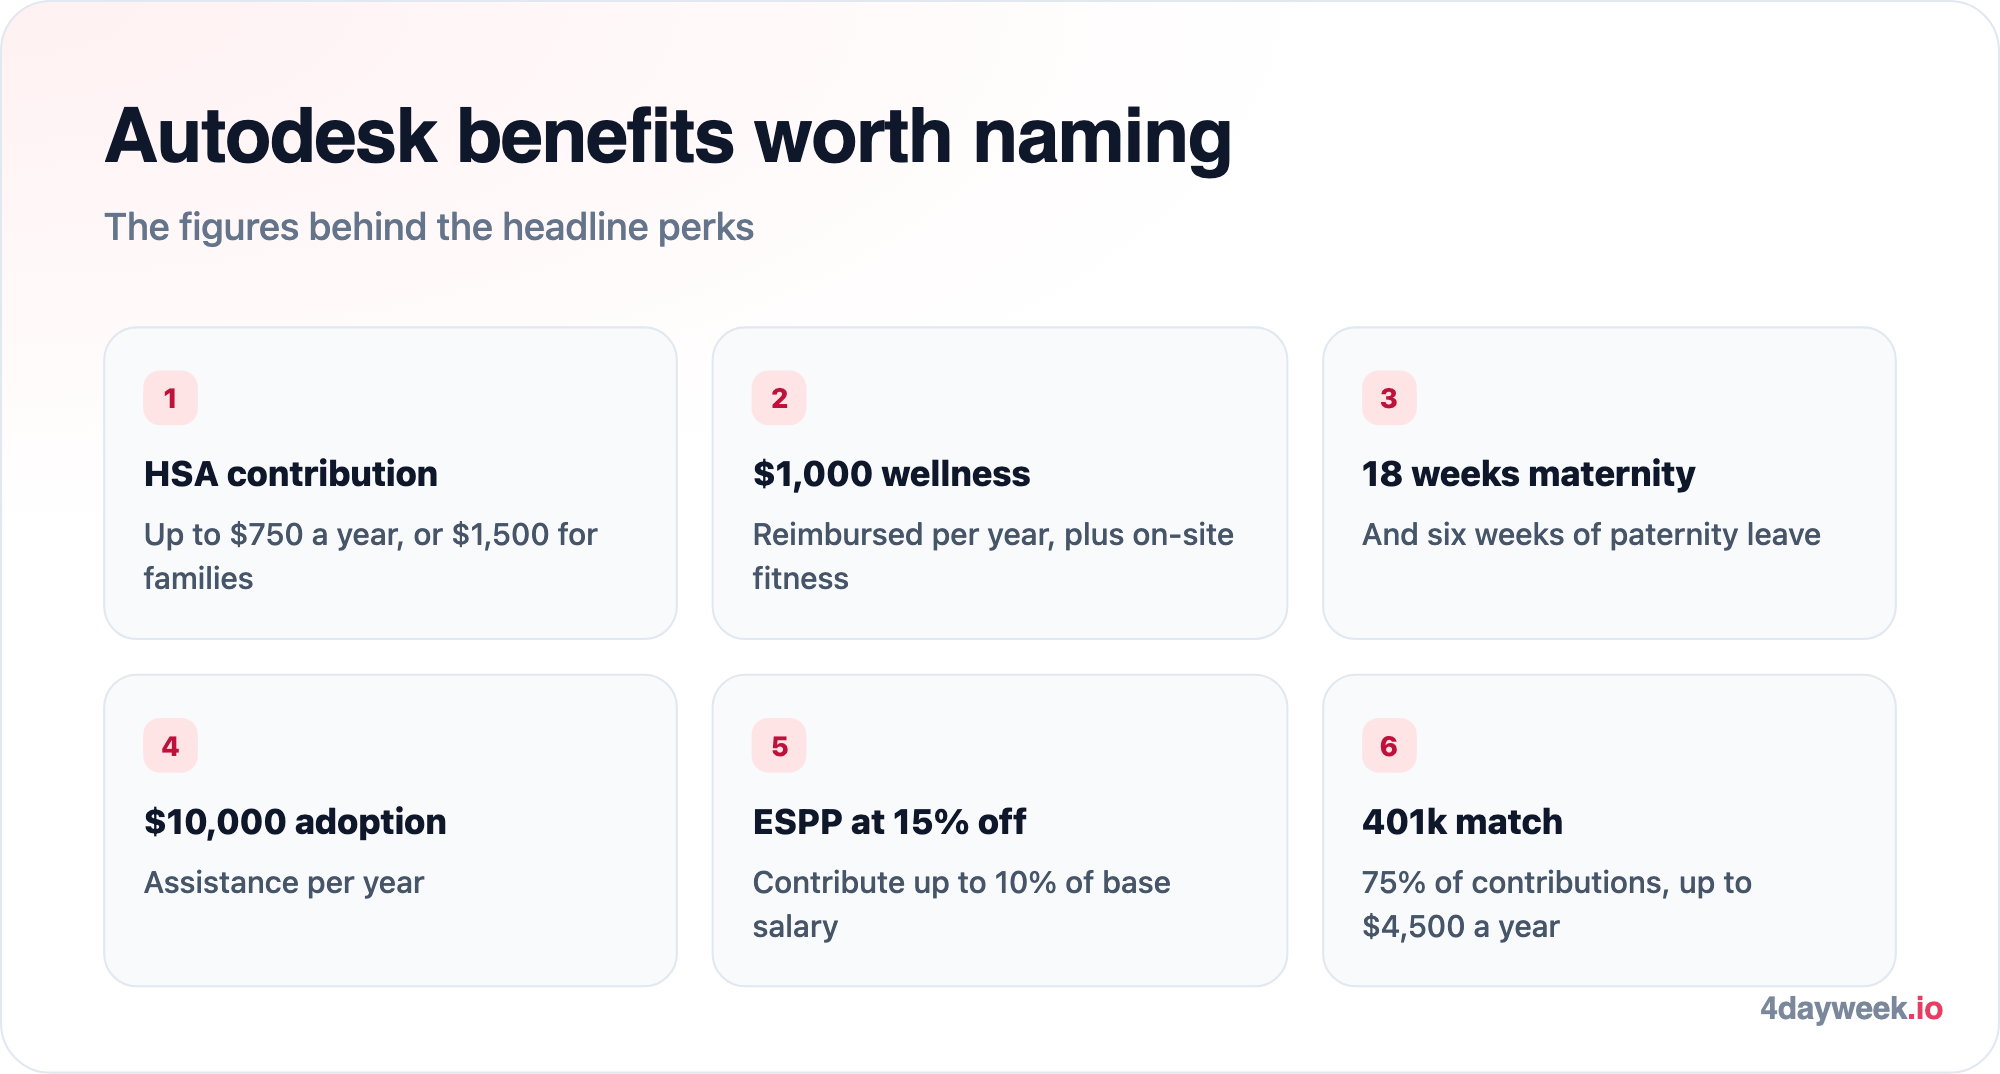Click the $10,000 adoption heading
This screenshot has height=1074, width=2000.
pos(295,822)
